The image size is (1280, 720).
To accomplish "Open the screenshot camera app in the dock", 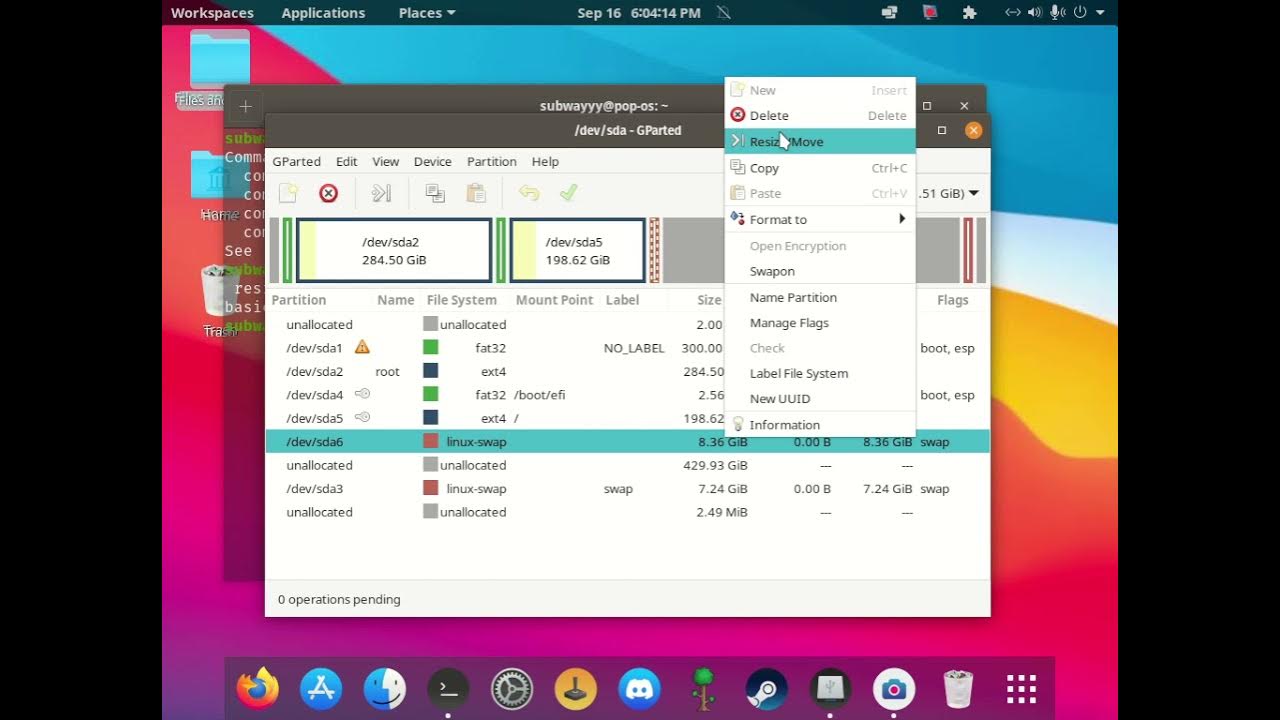I will pos(894,689).
